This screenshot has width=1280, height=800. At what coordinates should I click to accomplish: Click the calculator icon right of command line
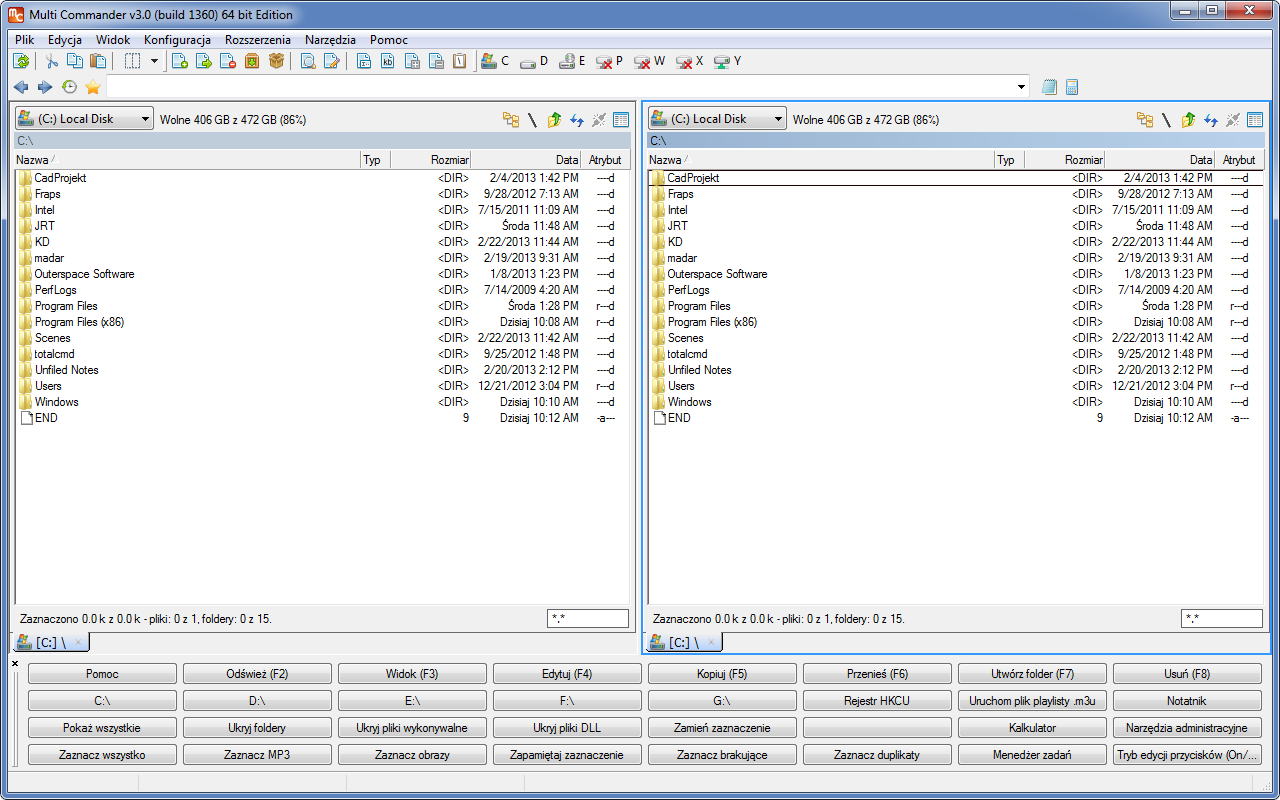point(1072,87)
